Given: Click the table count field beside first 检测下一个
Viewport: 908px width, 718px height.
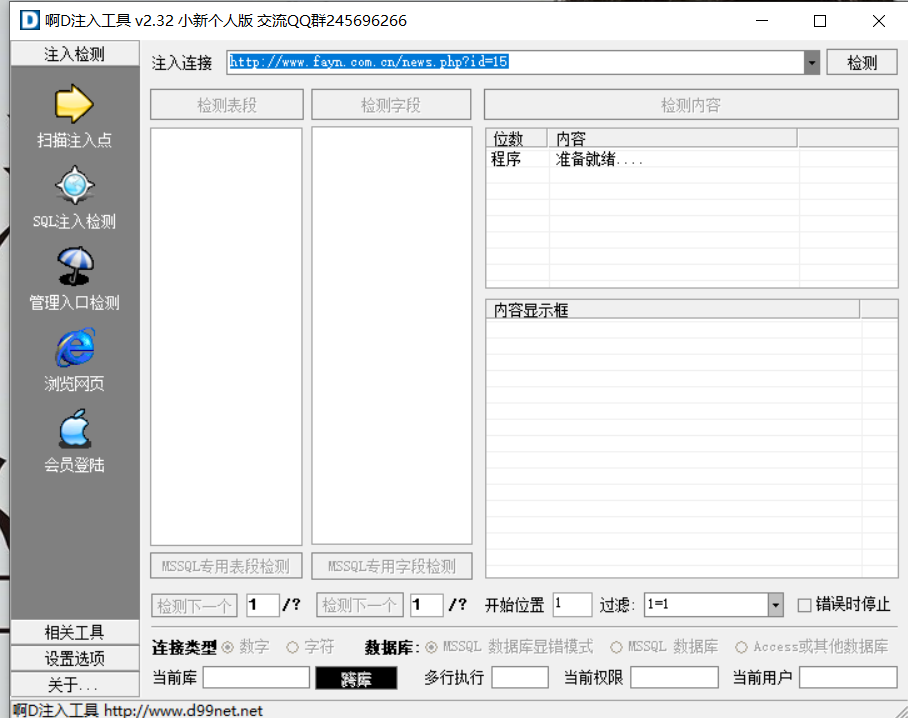Looking at the screenshot, I should coord(263,605).
